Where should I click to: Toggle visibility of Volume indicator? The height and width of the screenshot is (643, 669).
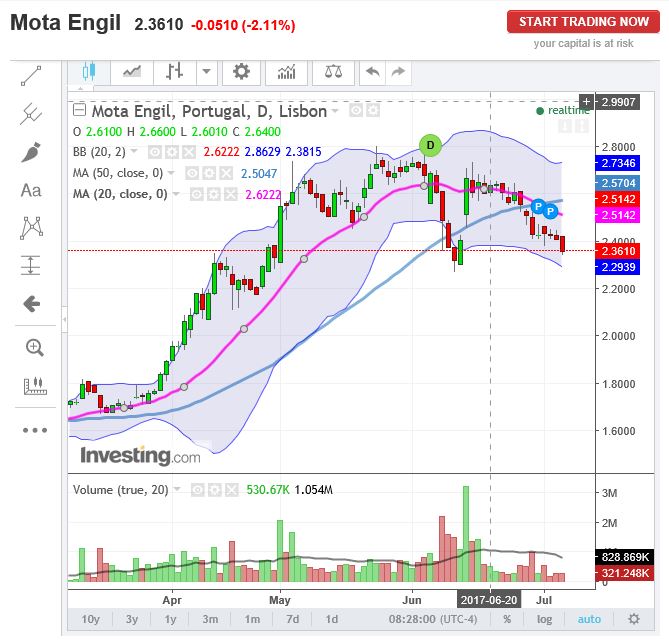(x=197, y=490)
